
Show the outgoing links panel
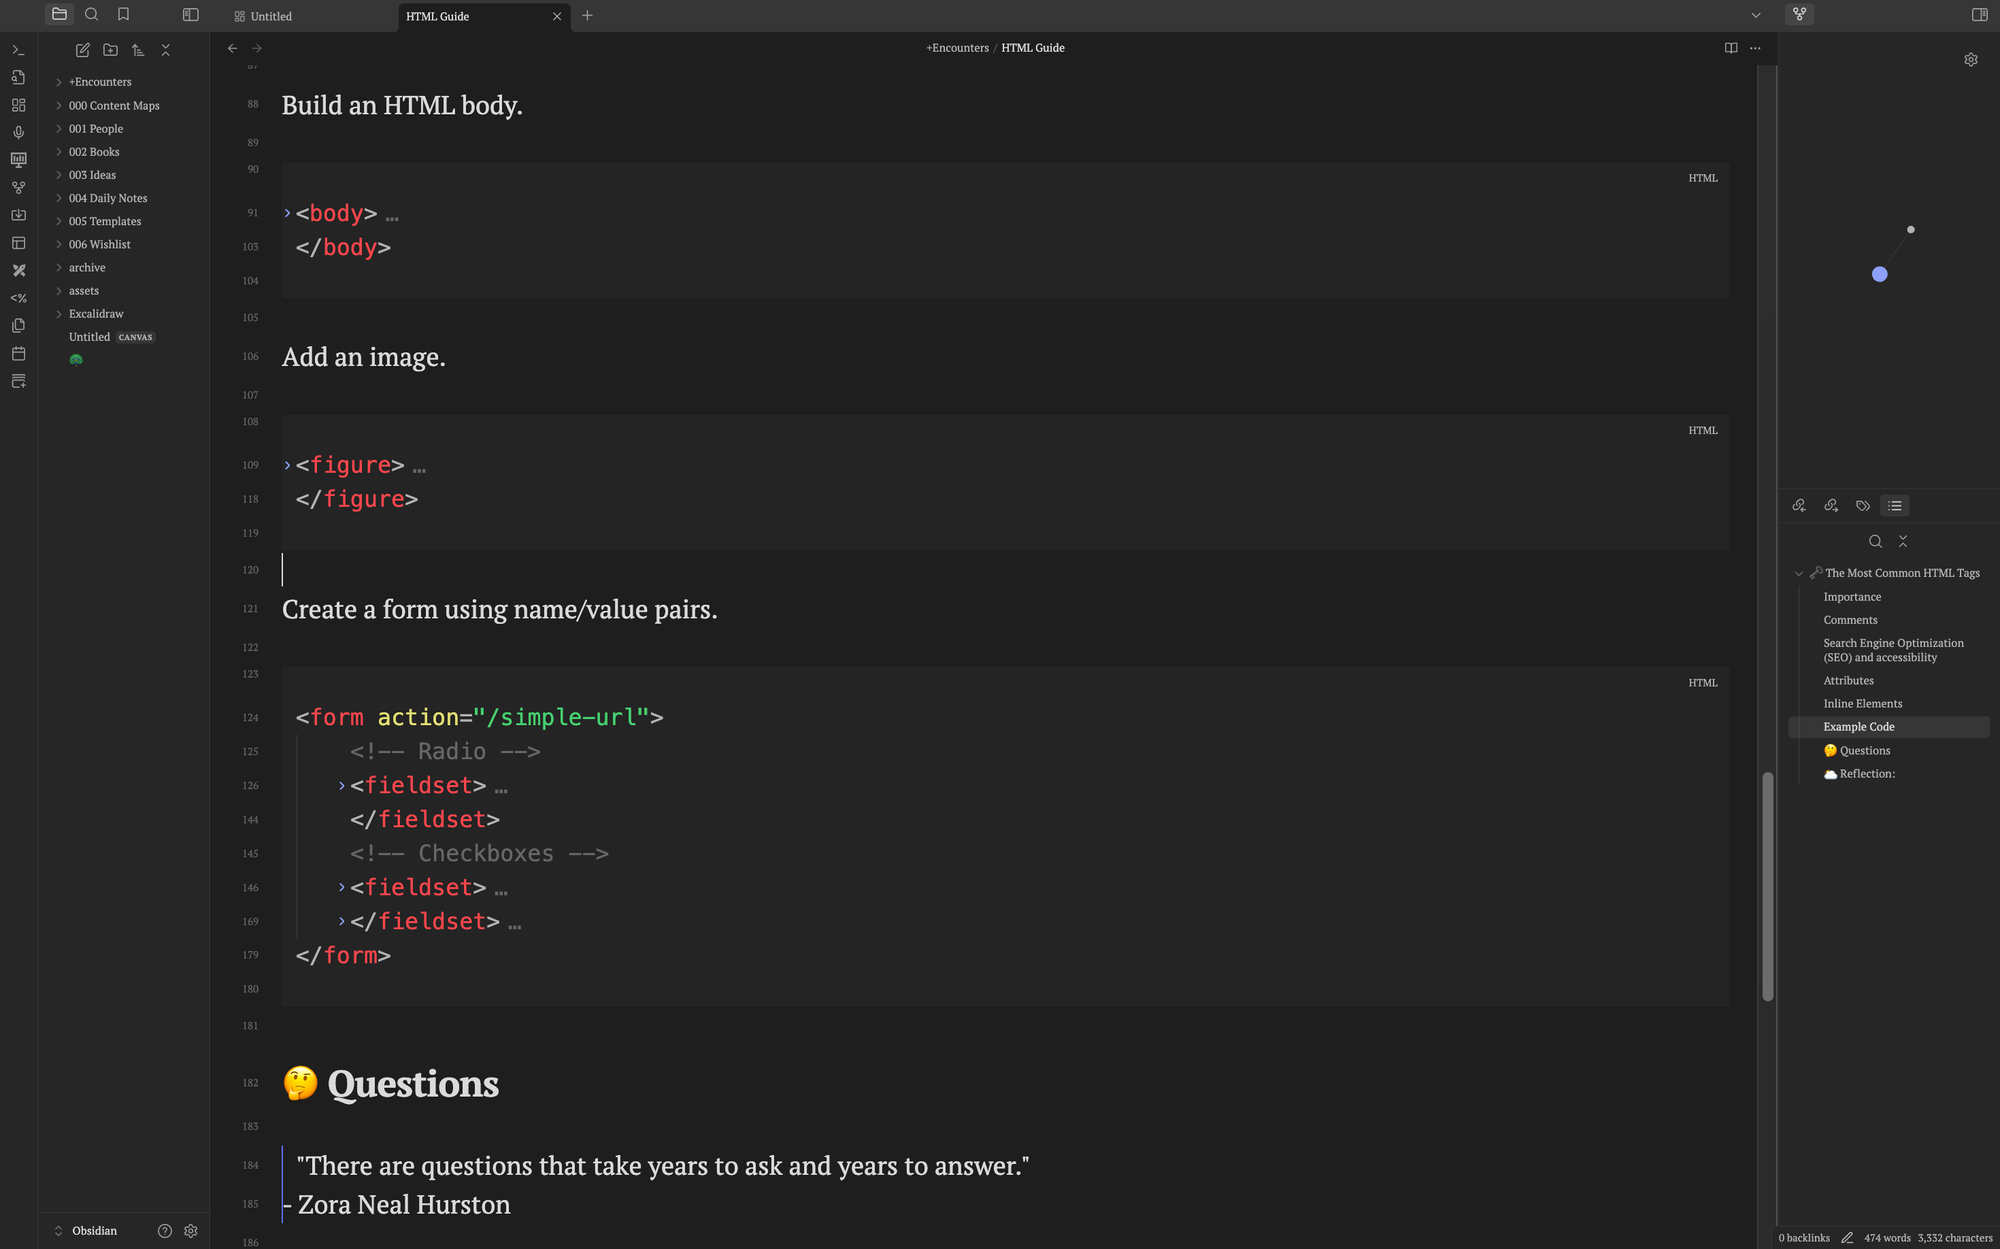tap(1831, 506)
